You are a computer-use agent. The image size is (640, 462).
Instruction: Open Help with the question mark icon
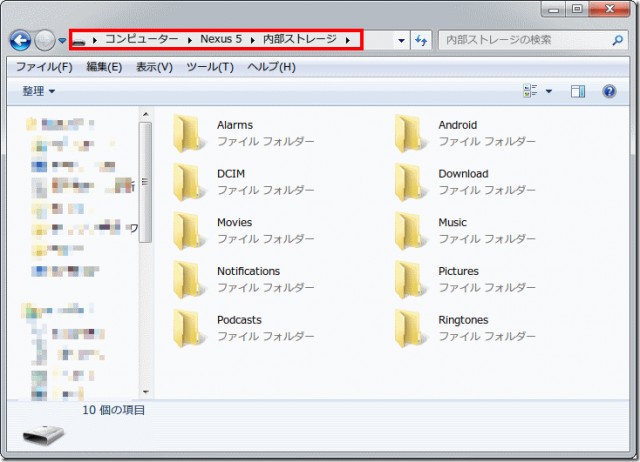click(609, 91)
